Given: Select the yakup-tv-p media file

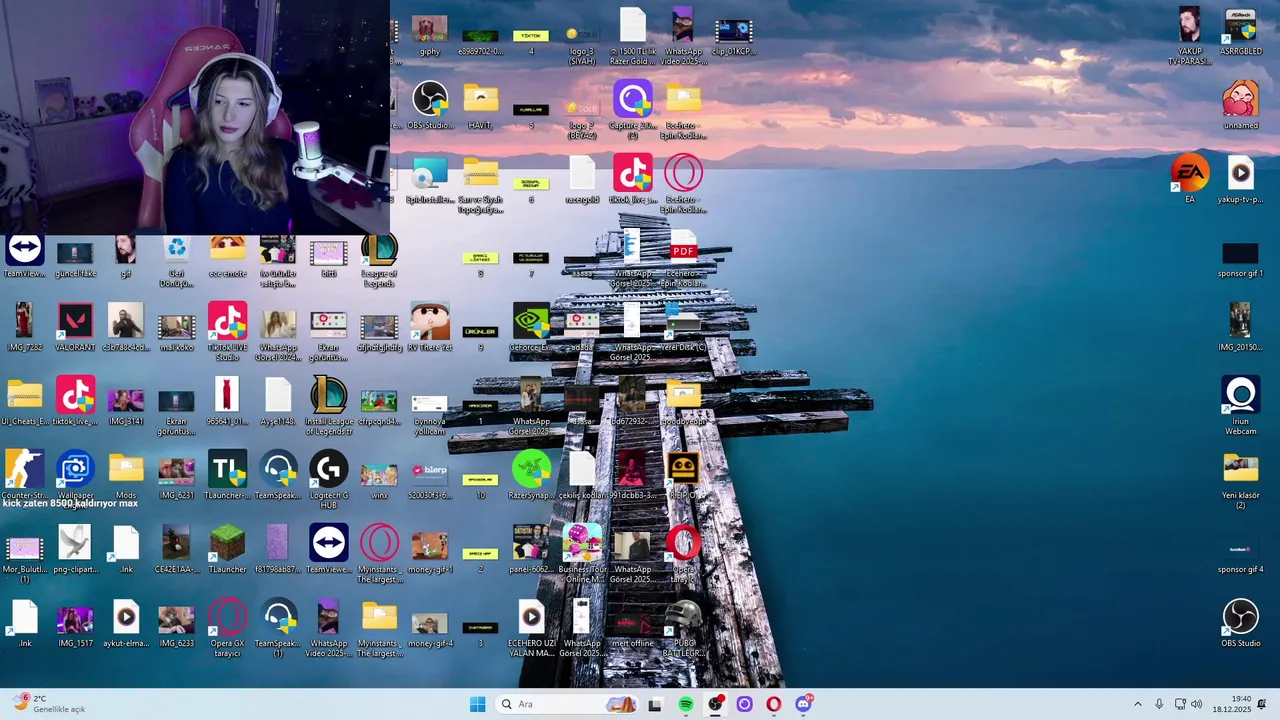Looking at the screenshot, I should point(1241,180).
